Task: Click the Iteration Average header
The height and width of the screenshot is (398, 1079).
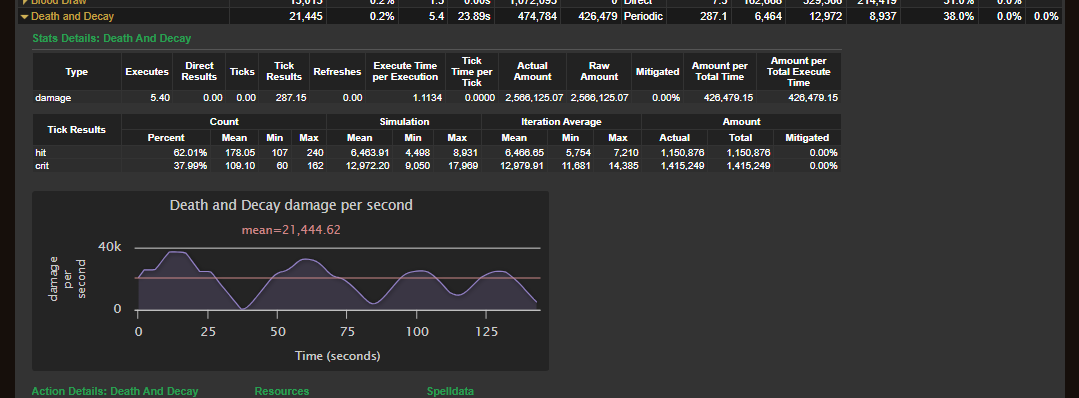Action: tap(561, 122)
